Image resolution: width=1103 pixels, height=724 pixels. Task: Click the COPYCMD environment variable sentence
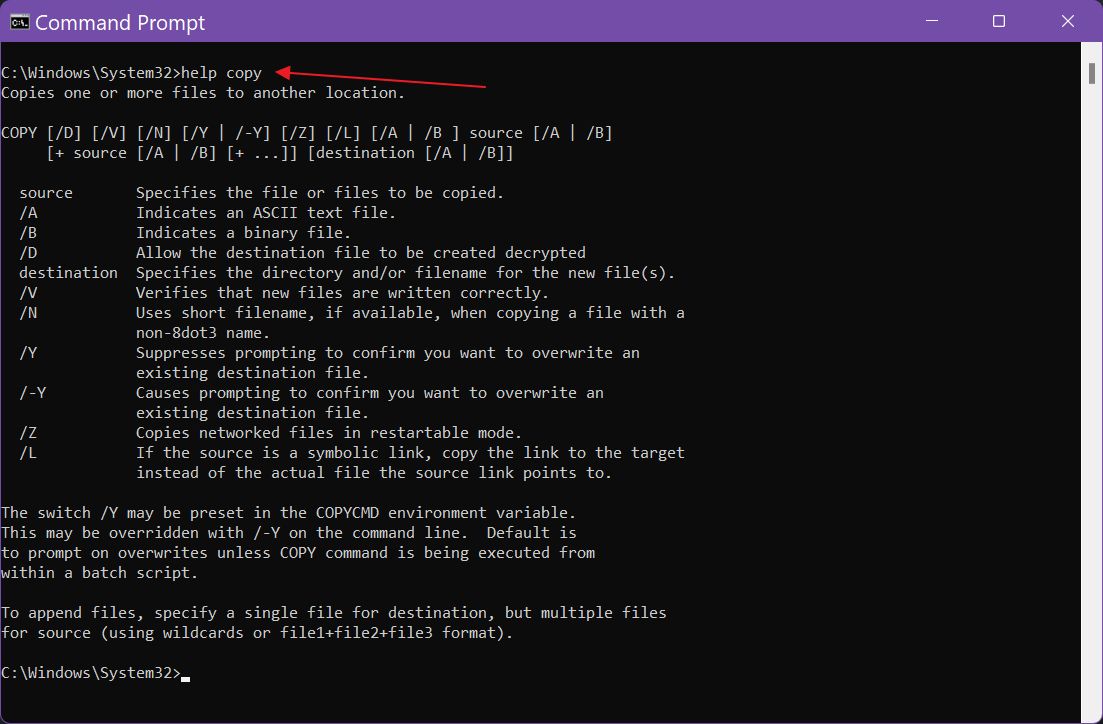coord(290,512)
